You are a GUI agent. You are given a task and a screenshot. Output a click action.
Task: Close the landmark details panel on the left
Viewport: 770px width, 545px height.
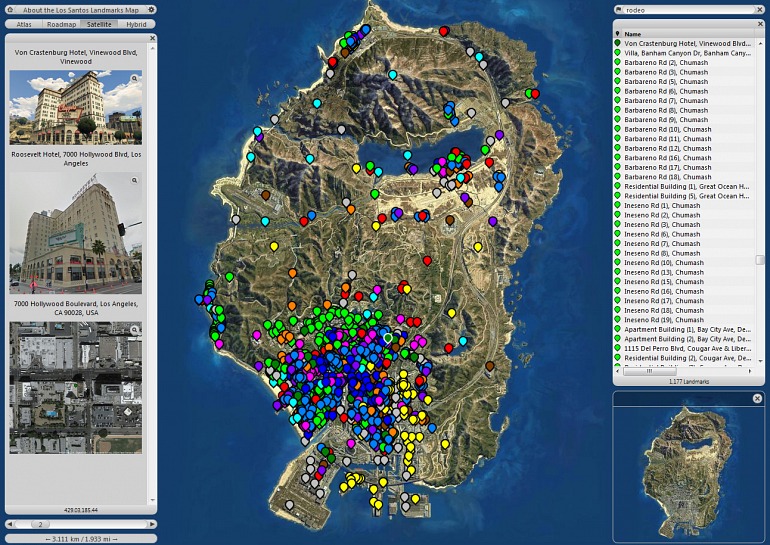tap(152, 38)
